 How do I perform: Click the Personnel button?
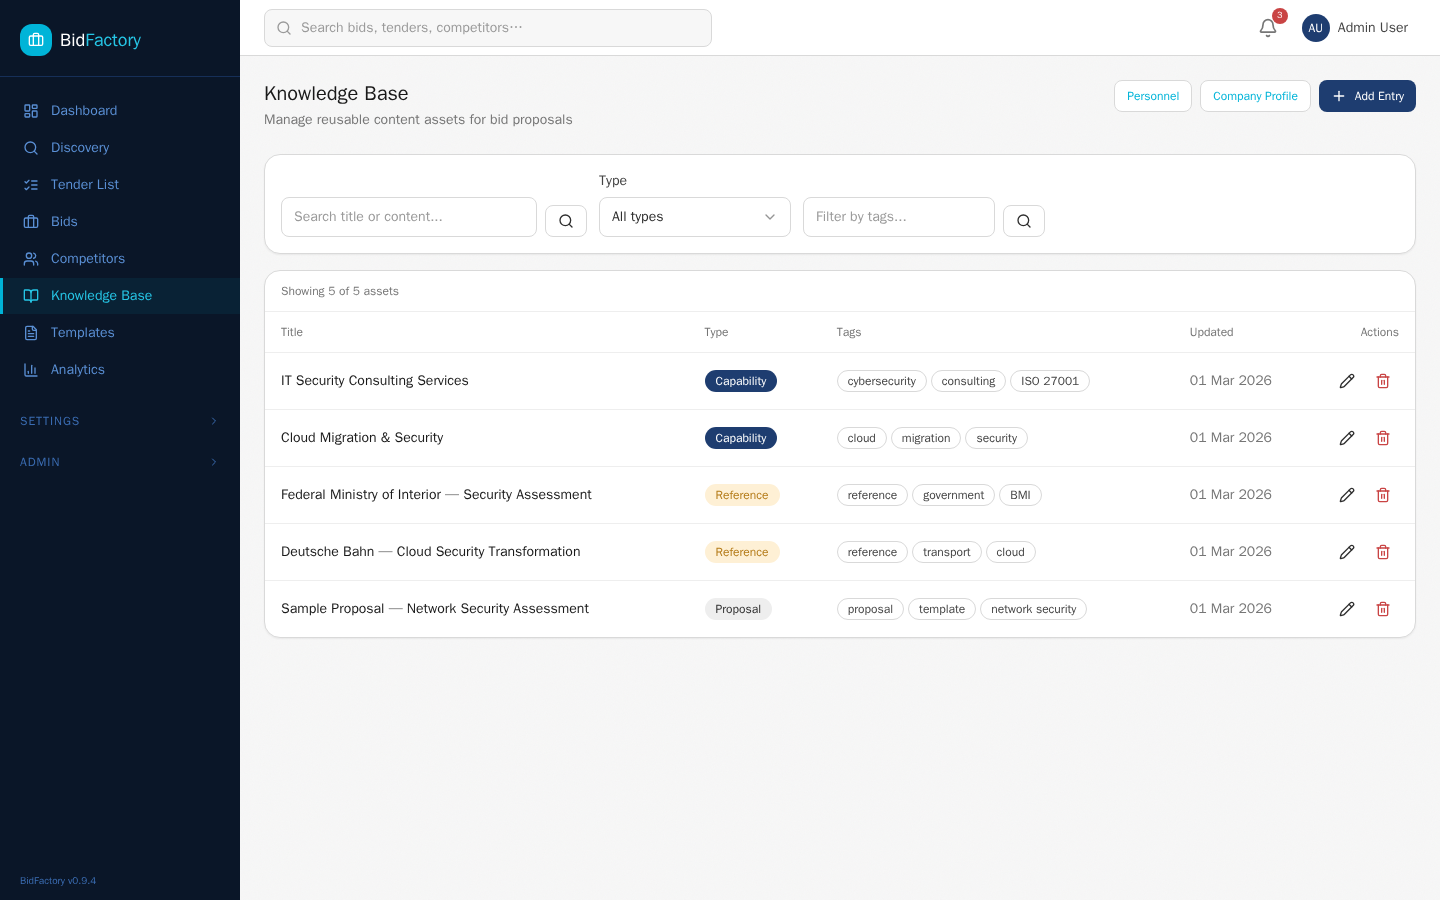1153,96
